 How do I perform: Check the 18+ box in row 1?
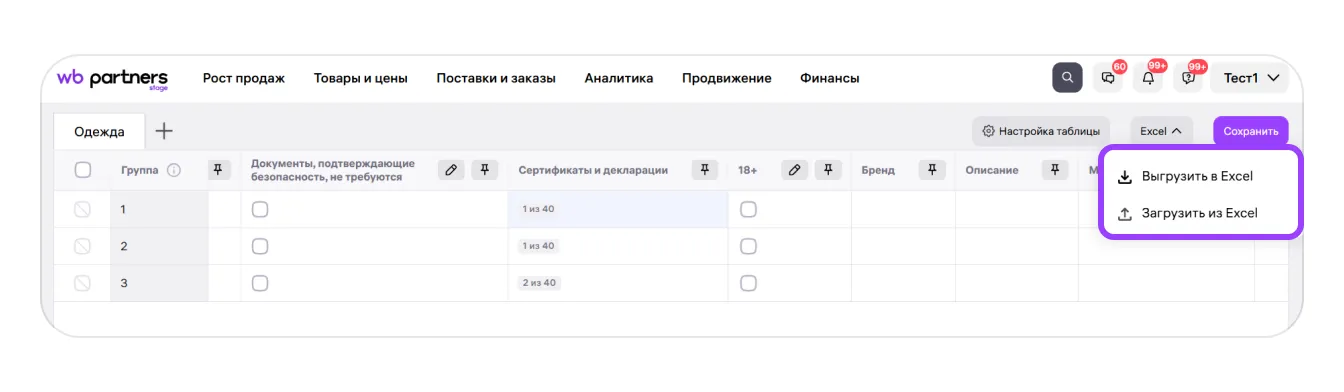coord(748,209)
